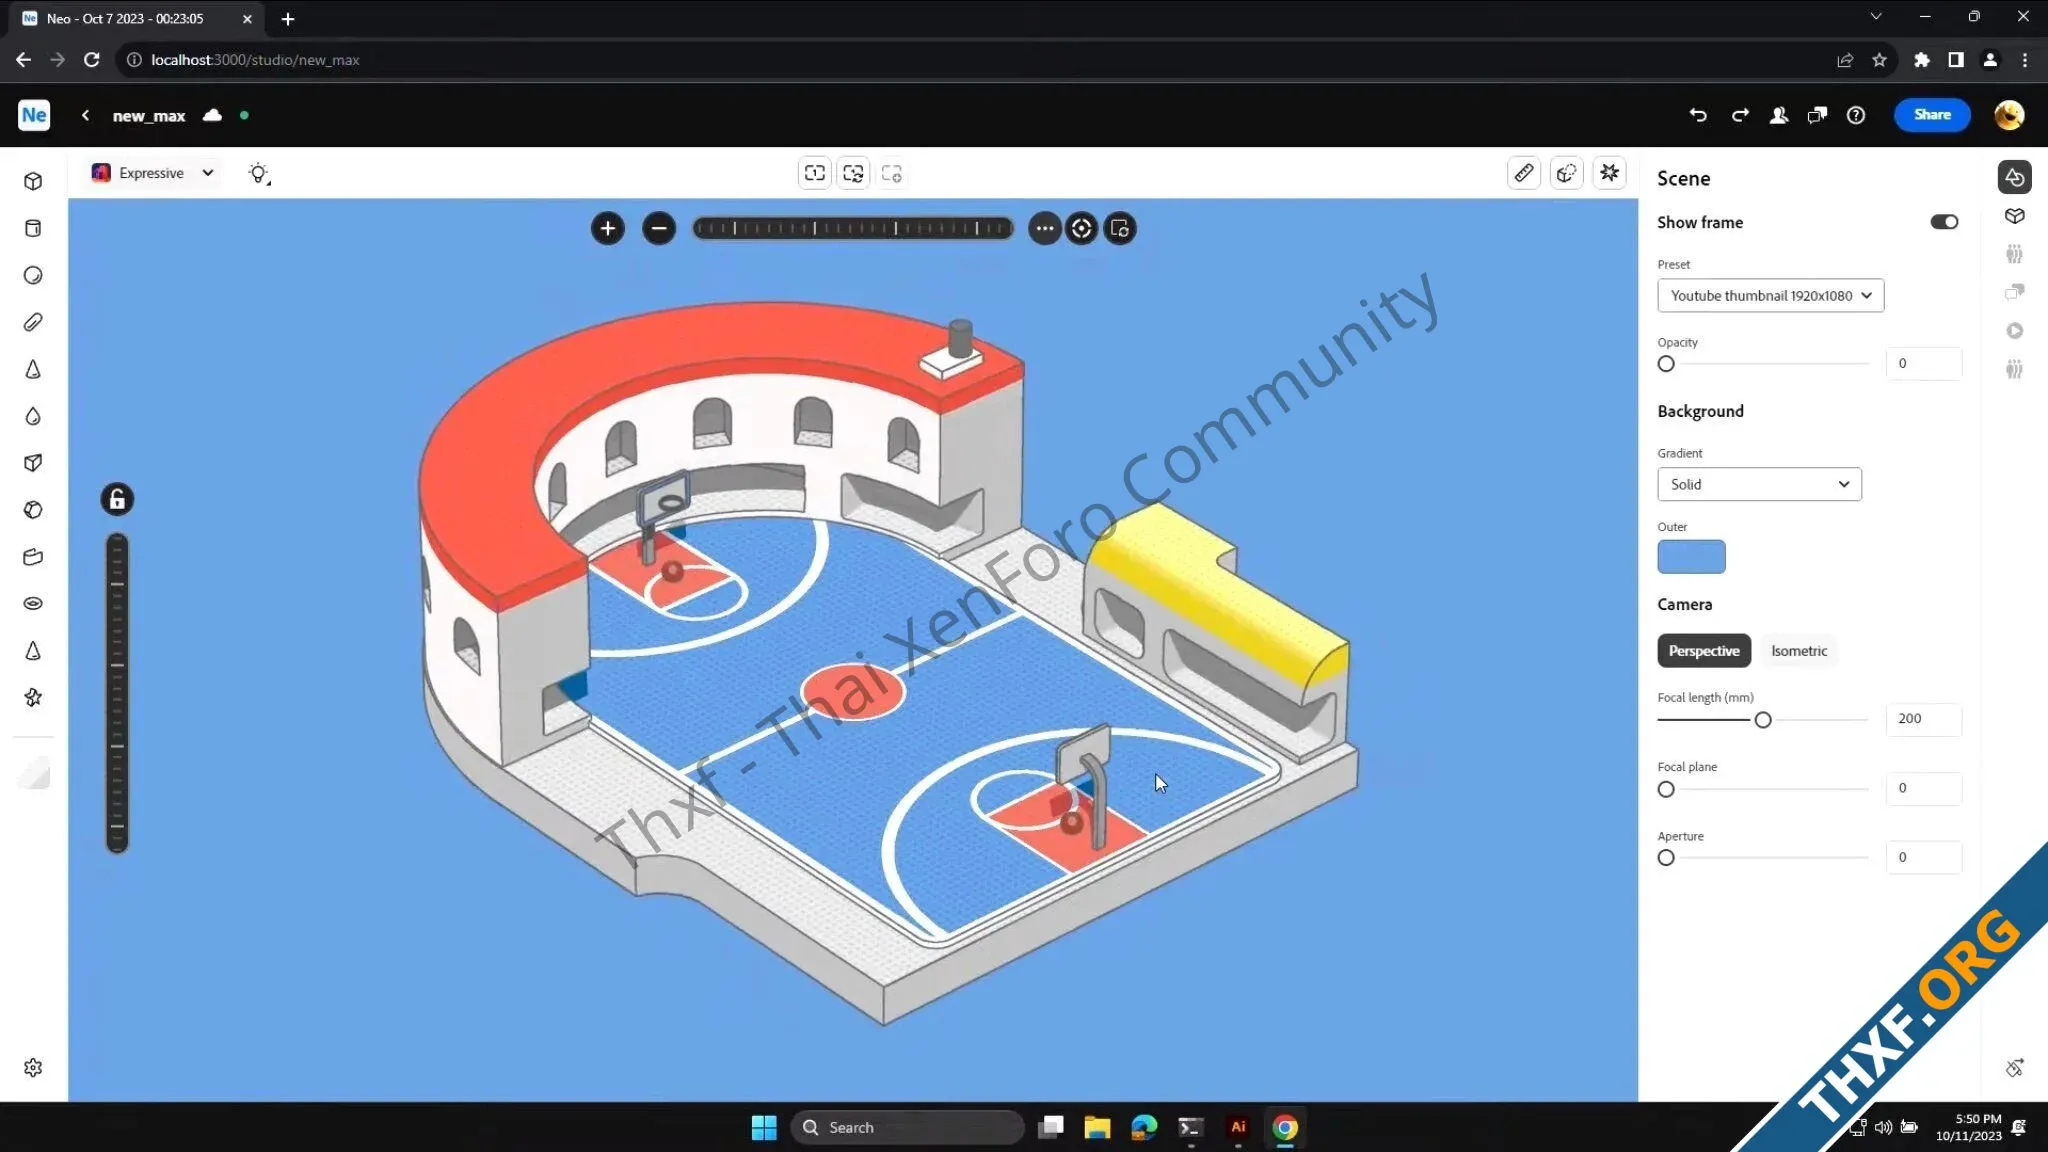The image size is (2048, 1152).
Task: Redo the last action
Action: [x=1740, y=115]
